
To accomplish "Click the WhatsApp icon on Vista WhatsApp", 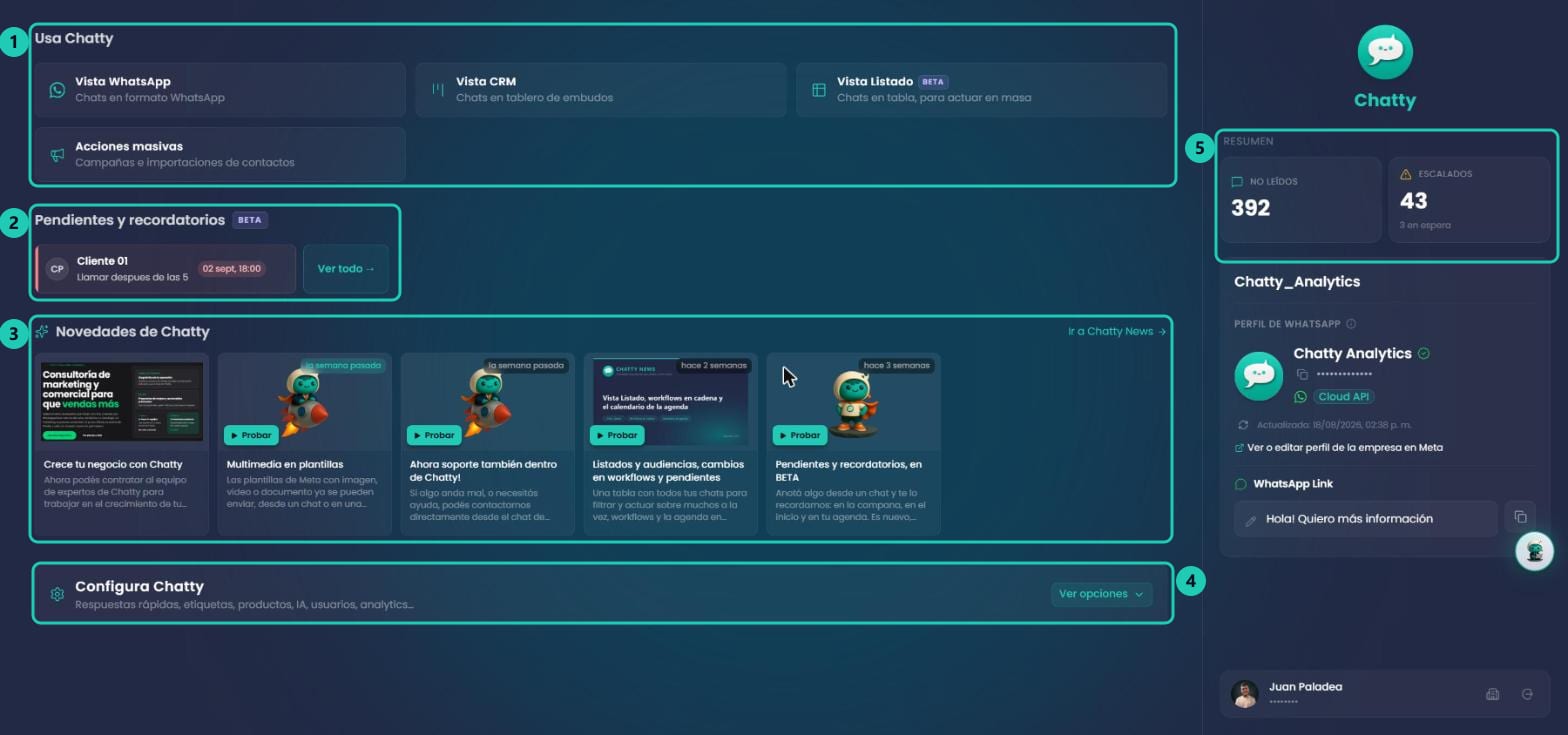I will point(57,90).
